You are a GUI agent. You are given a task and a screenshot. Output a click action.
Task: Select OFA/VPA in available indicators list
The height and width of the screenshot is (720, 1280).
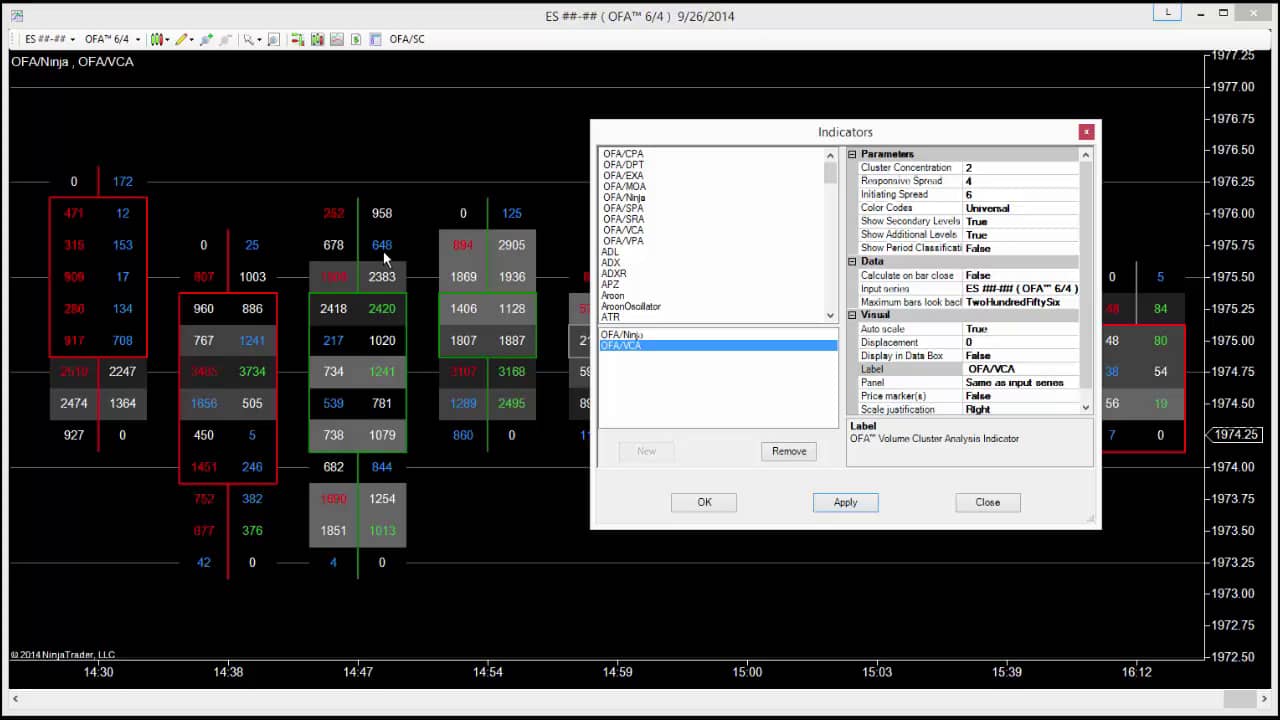coord(623,241)
